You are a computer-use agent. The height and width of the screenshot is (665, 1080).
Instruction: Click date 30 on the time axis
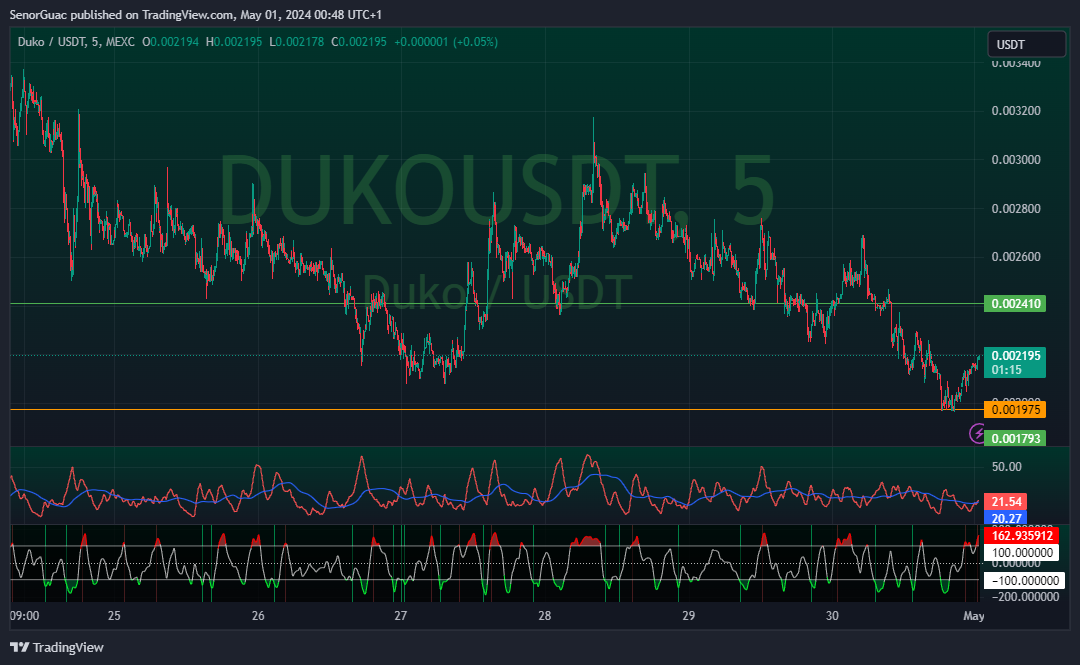coord(832,616)
